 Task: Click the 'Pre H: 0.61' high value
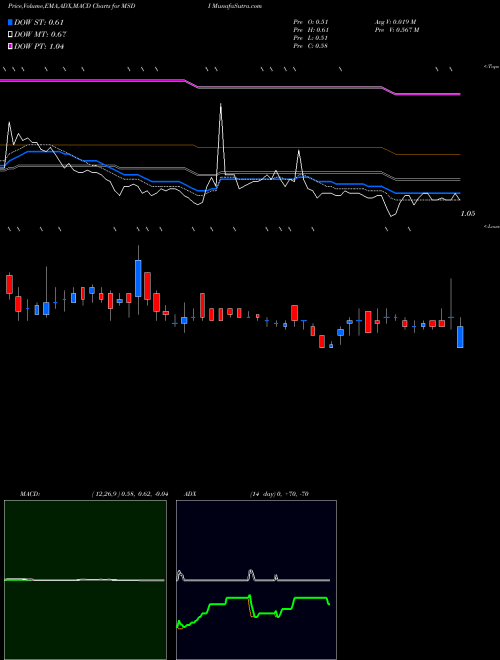pyautogui.click(x=311, y=30)
